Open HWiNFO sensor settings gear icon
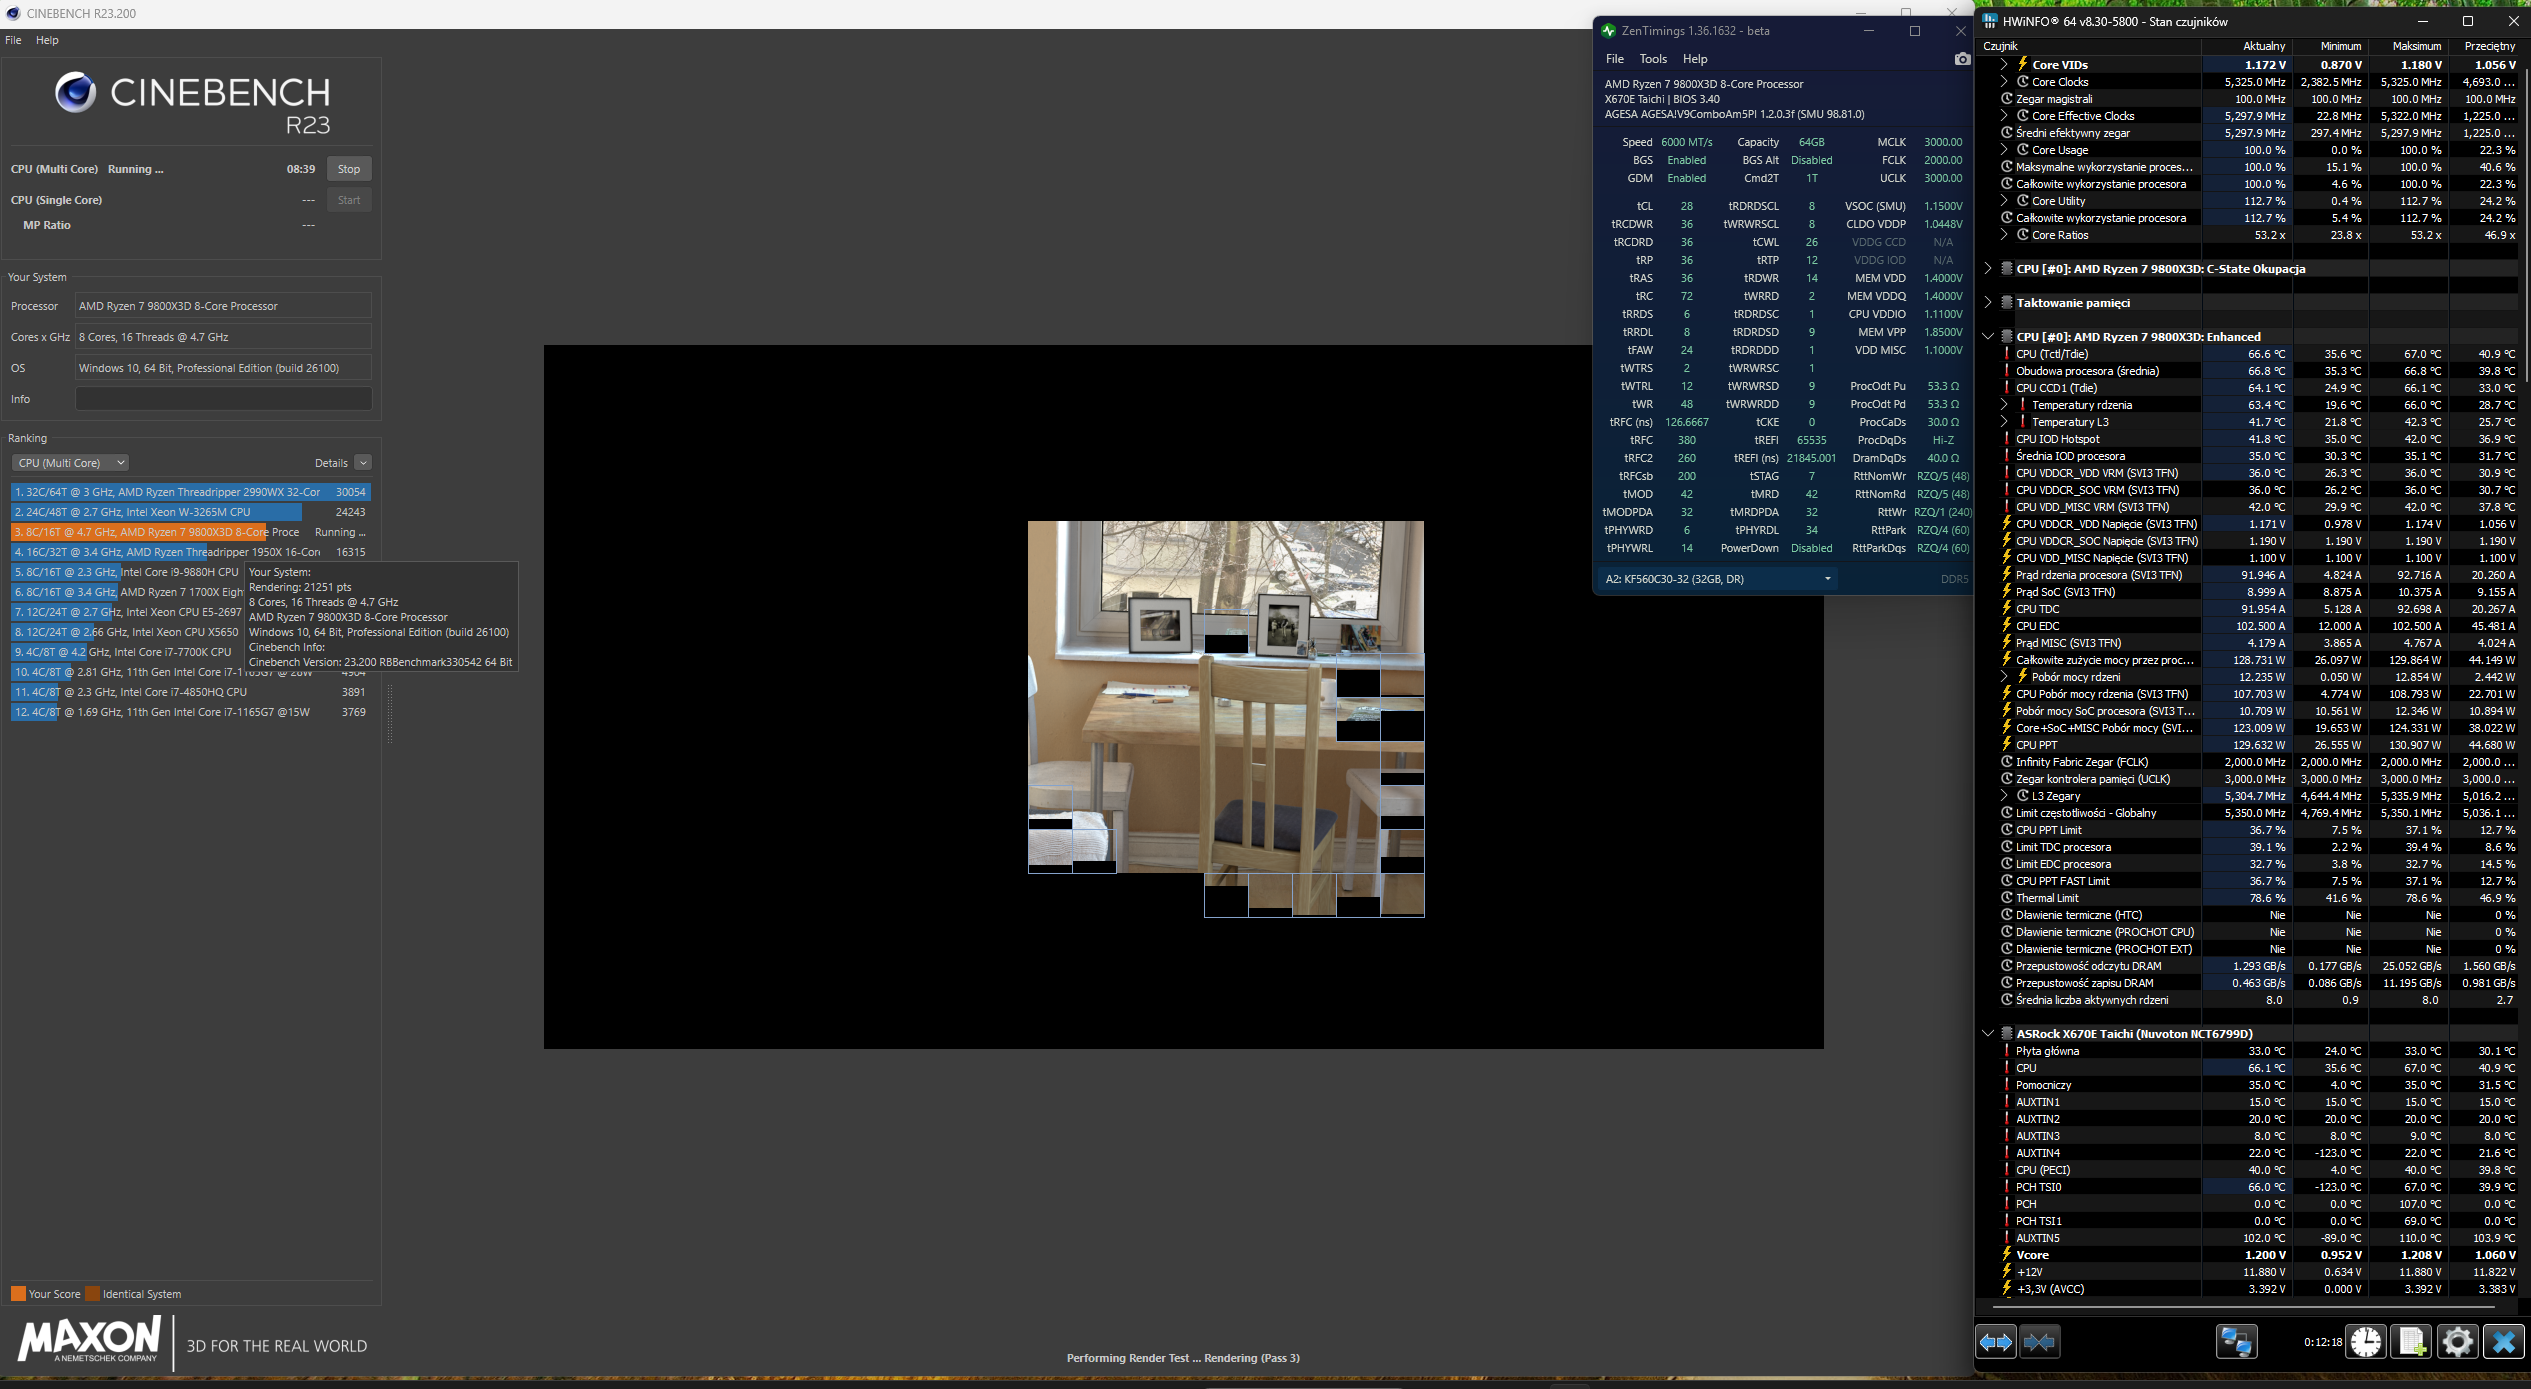This screenshot has height=1389, width=2531. 2457,1342
